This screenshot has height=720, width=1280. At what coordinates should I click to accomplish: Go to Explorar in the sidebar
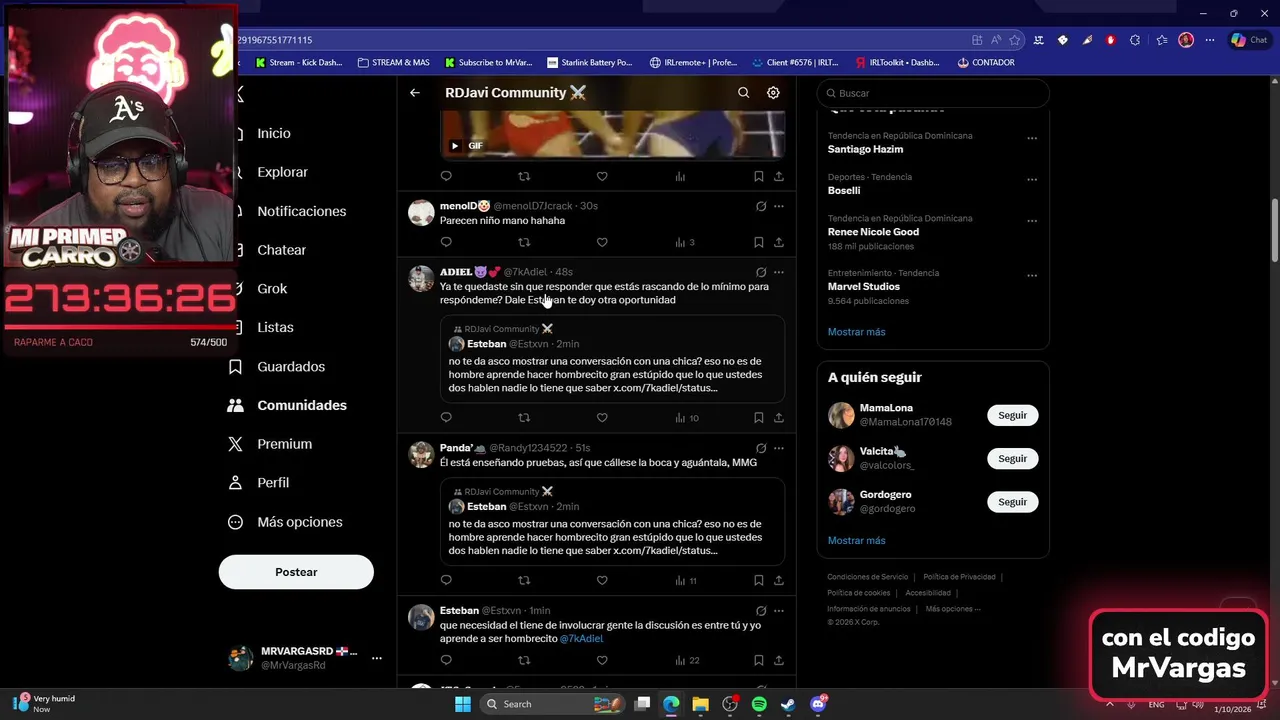click(x=282, y=172)
